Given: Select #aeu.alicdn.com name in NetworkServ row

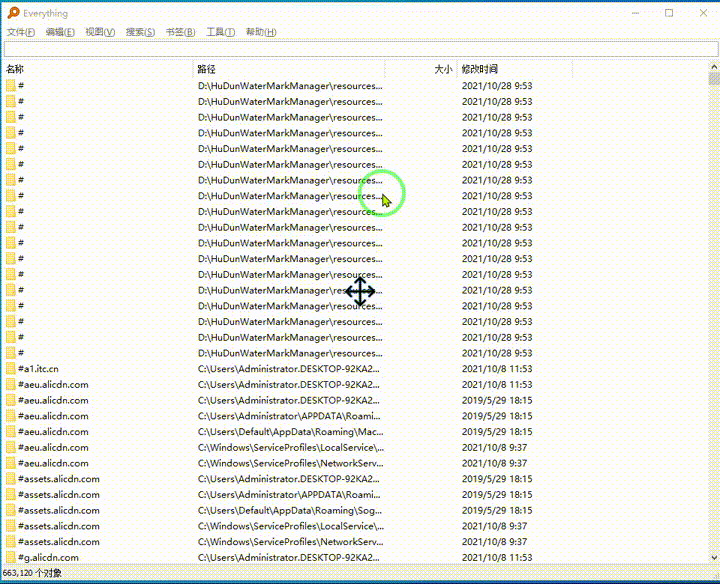Looking at the screenshot, I should click(53, 463).
